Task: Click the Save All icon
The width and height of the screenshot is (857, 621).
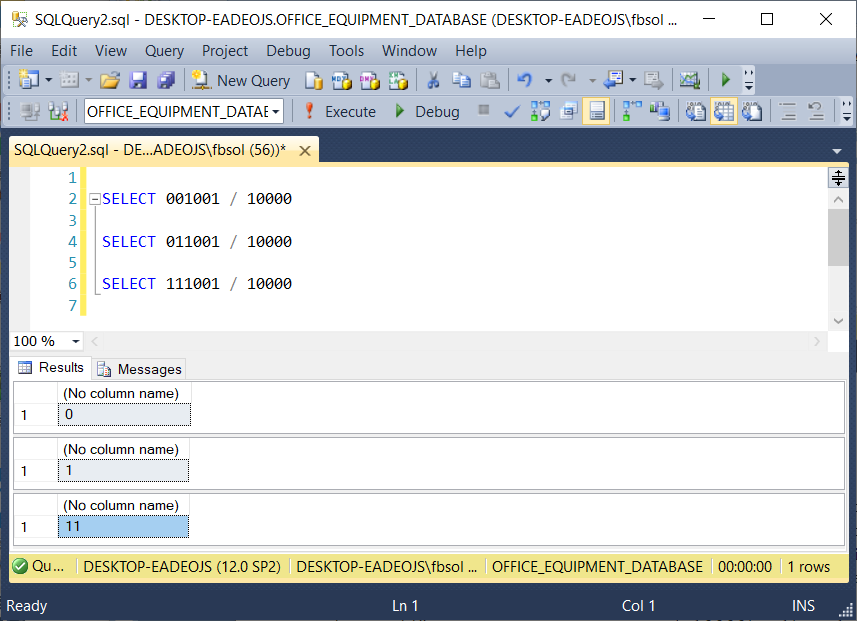Action: 165,80
